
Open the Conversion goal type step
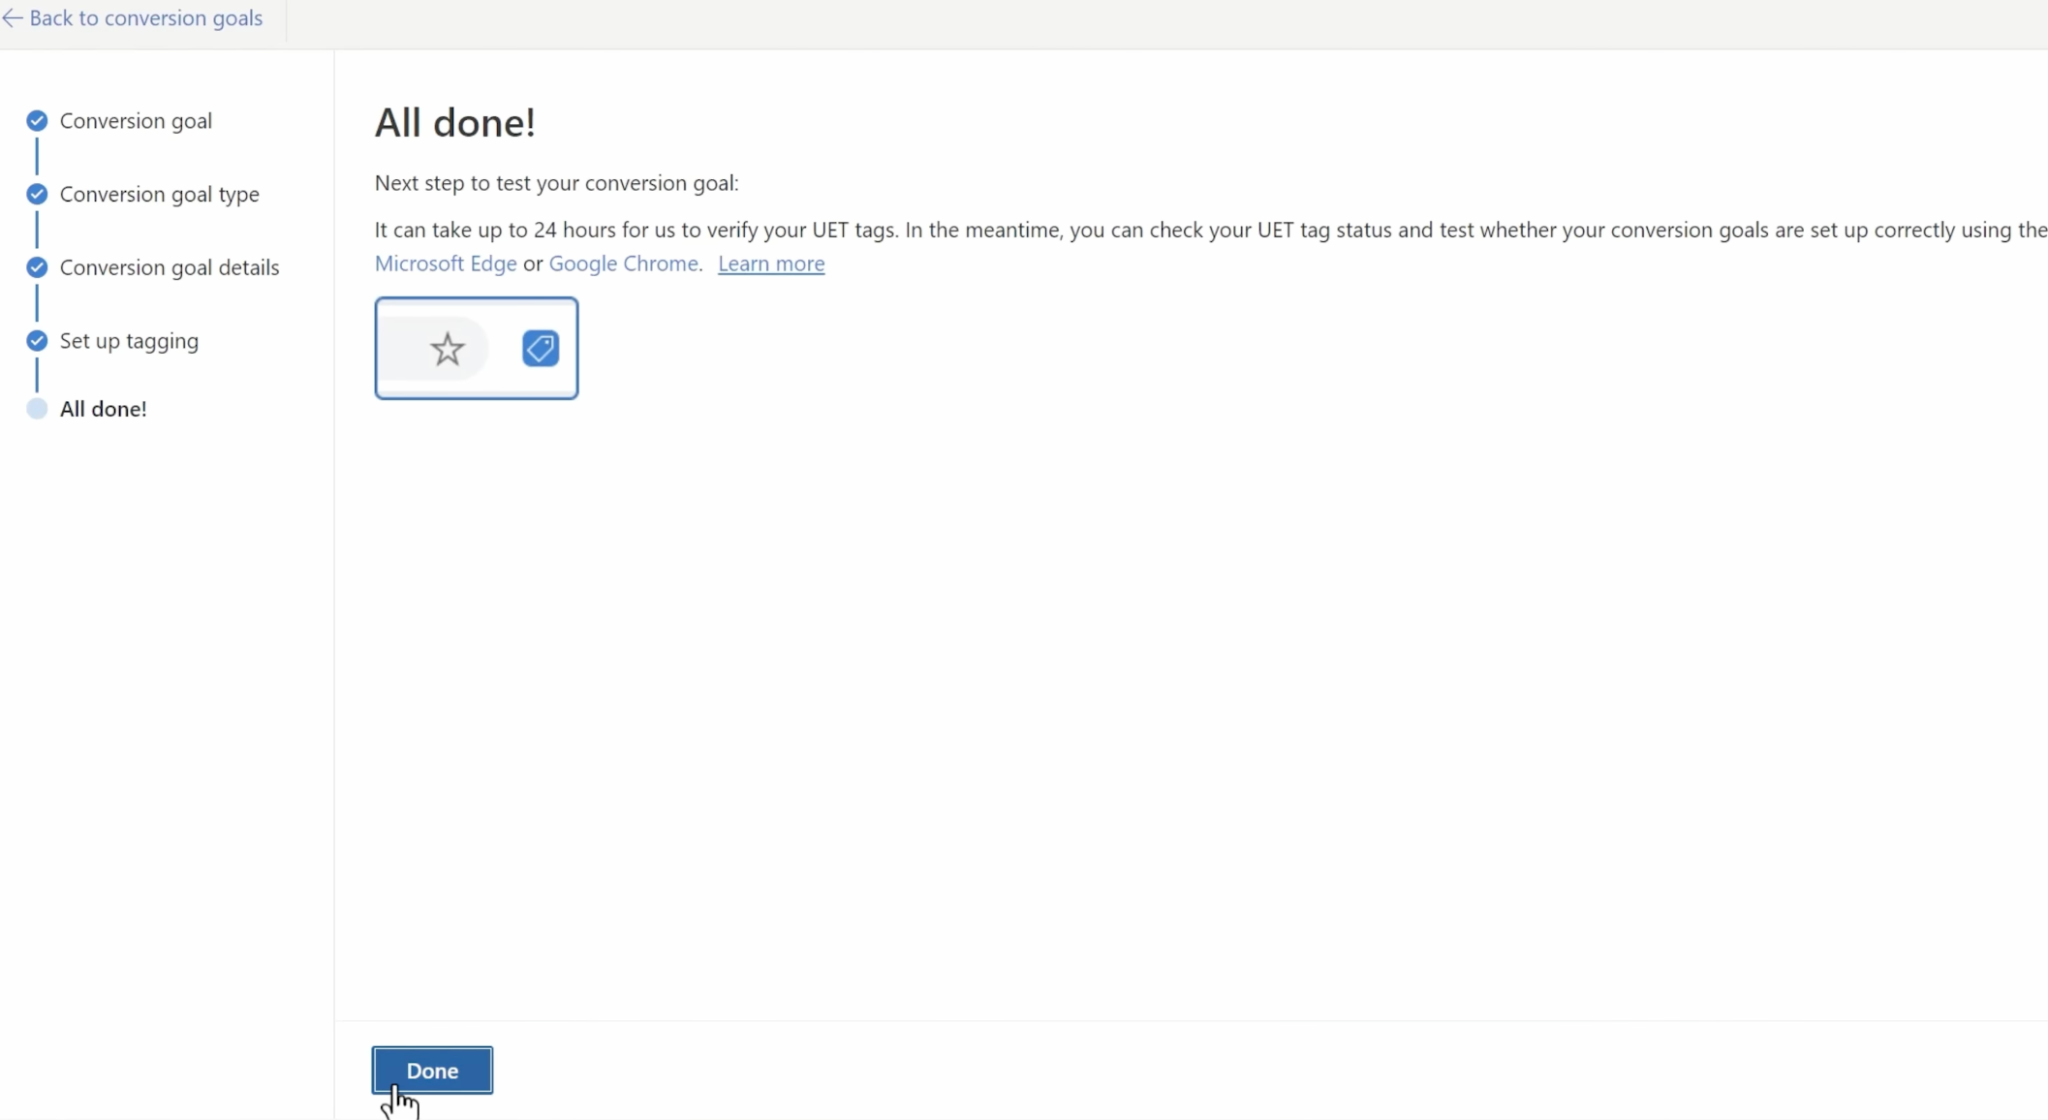(160, 194)
